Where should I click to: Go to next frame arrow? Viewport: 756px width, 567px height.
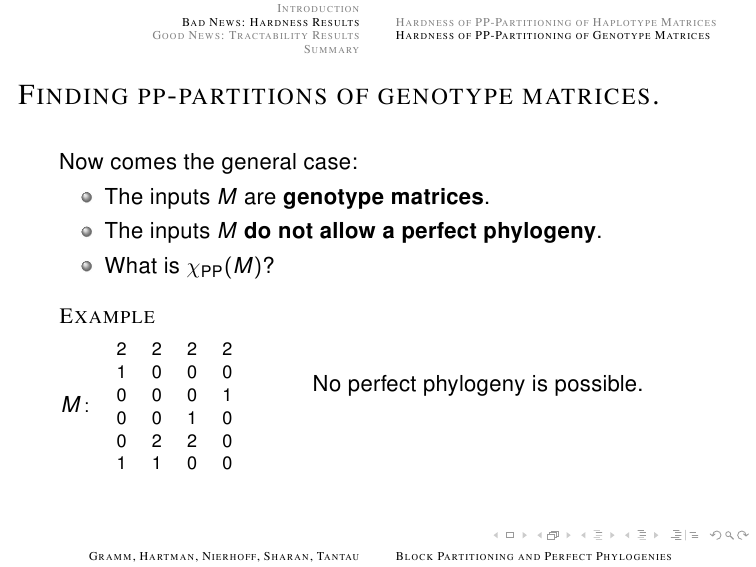tap(568, 535)
